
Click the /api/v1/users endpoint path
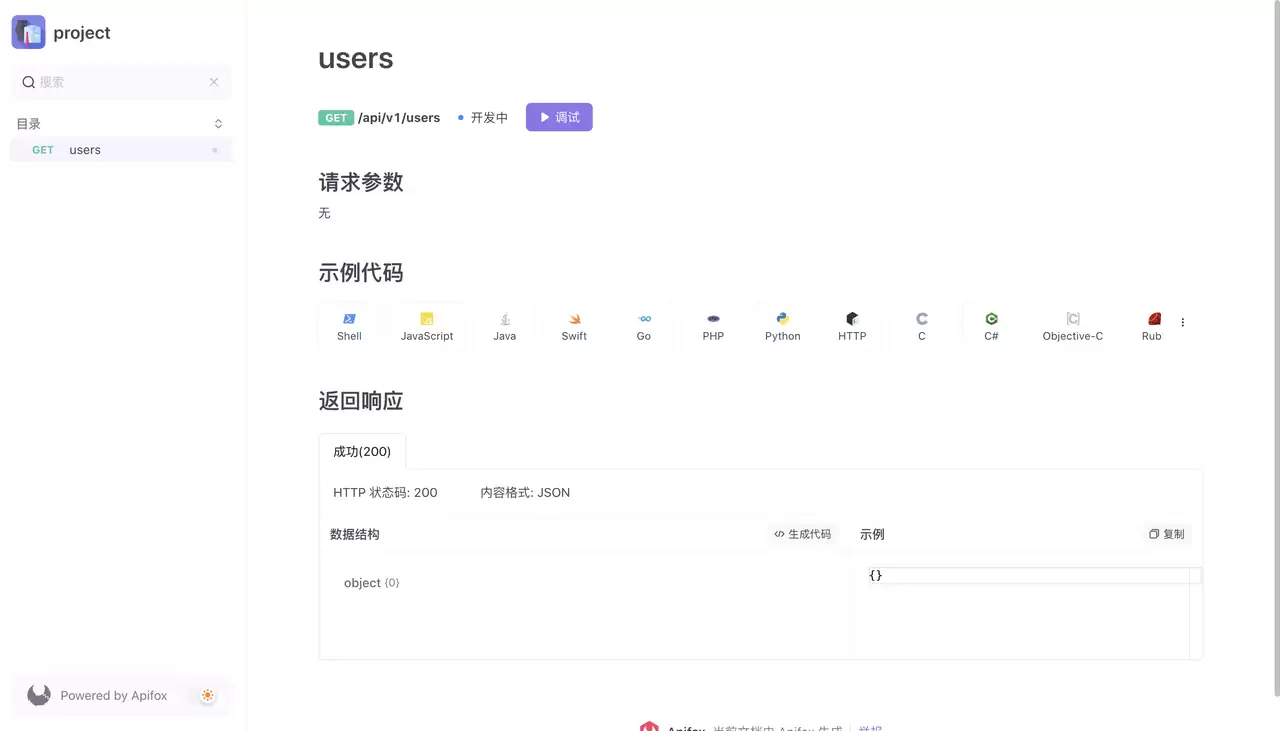coord(399,118)
